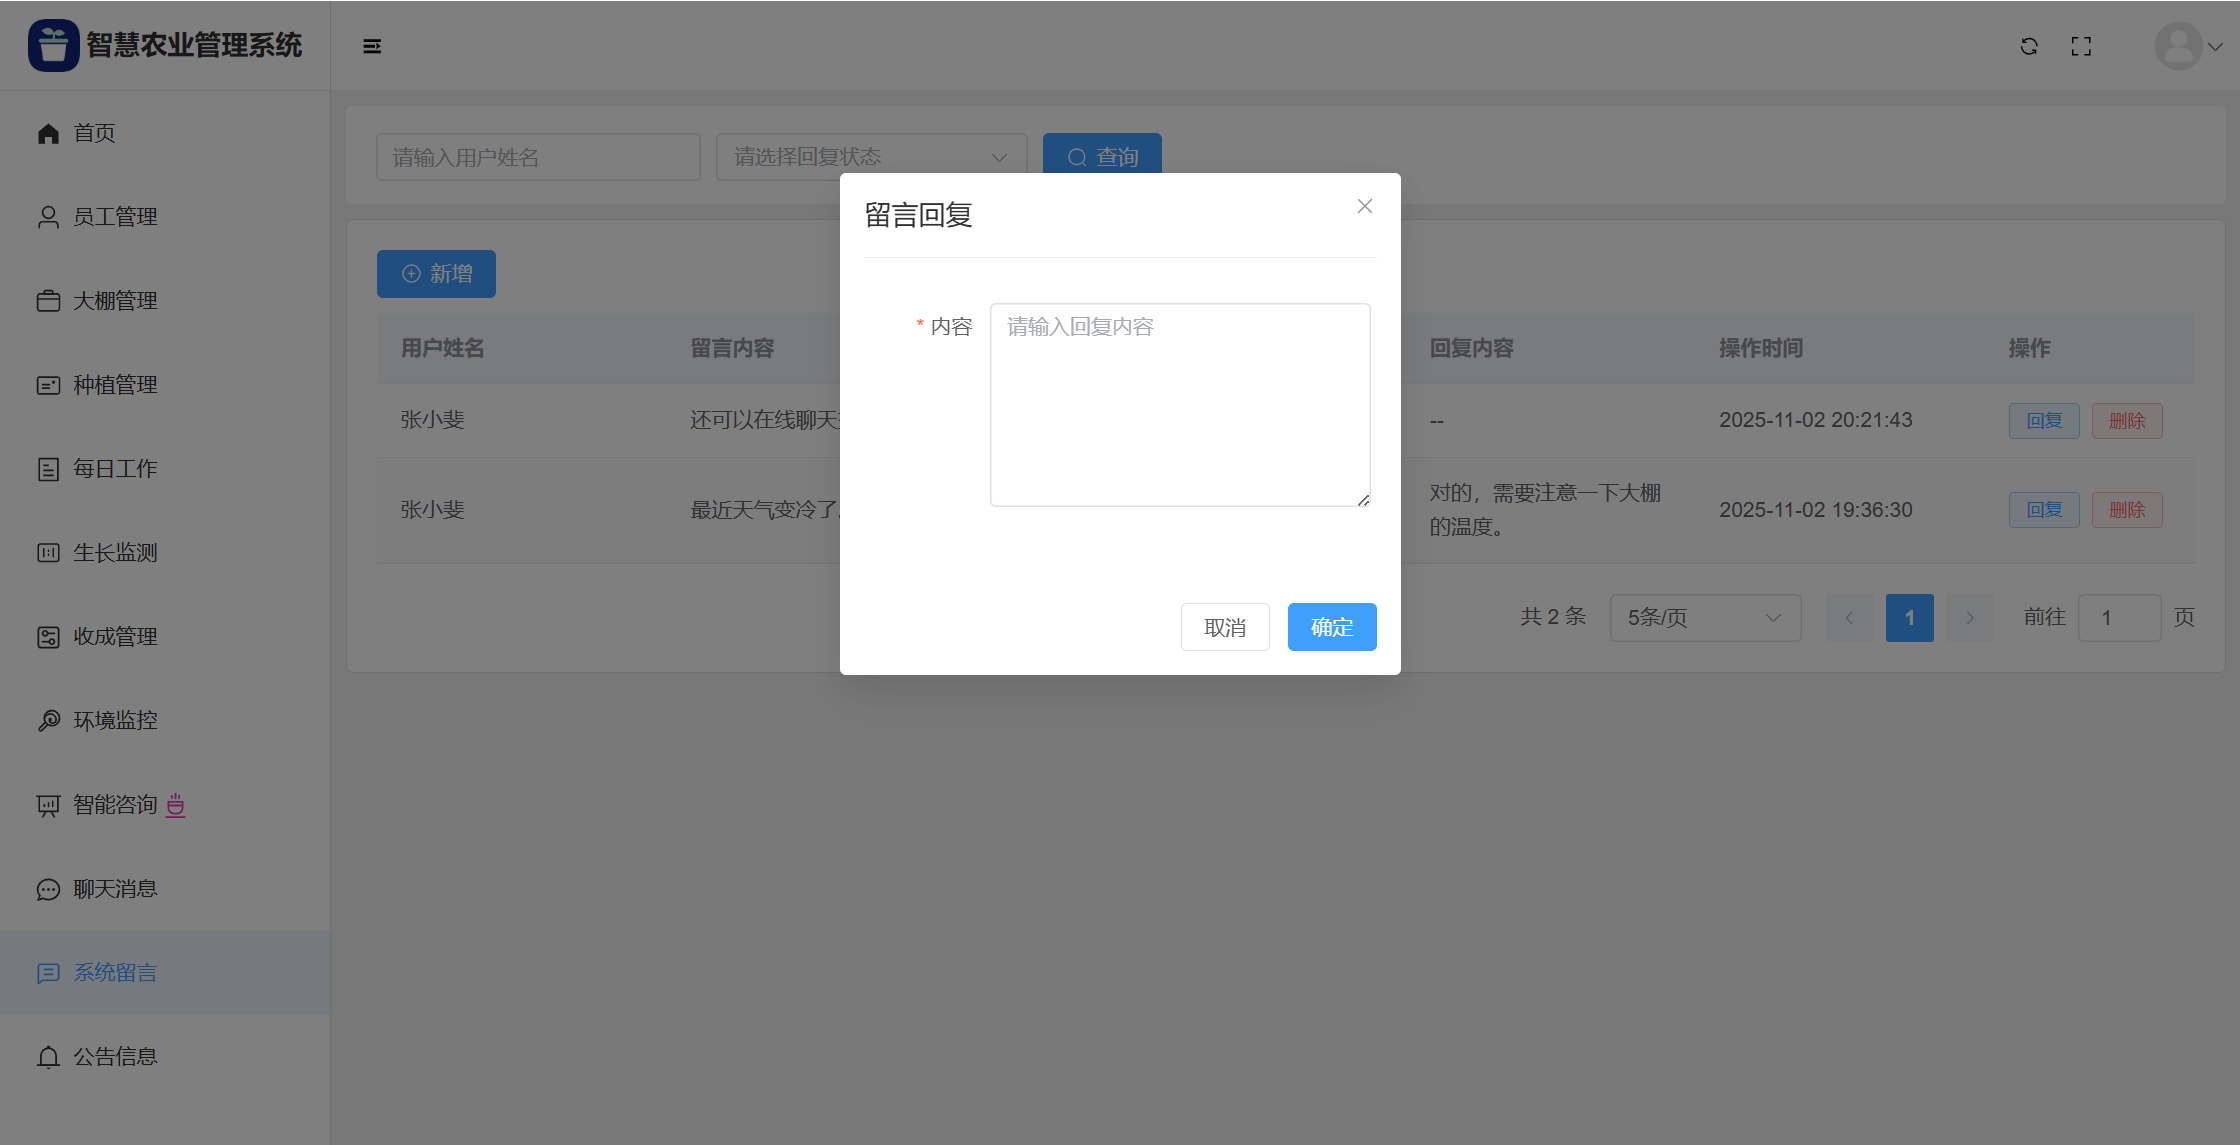Click the collapse sidebar hamburger icon
2240x1145 pixels.
pos(372,46)
